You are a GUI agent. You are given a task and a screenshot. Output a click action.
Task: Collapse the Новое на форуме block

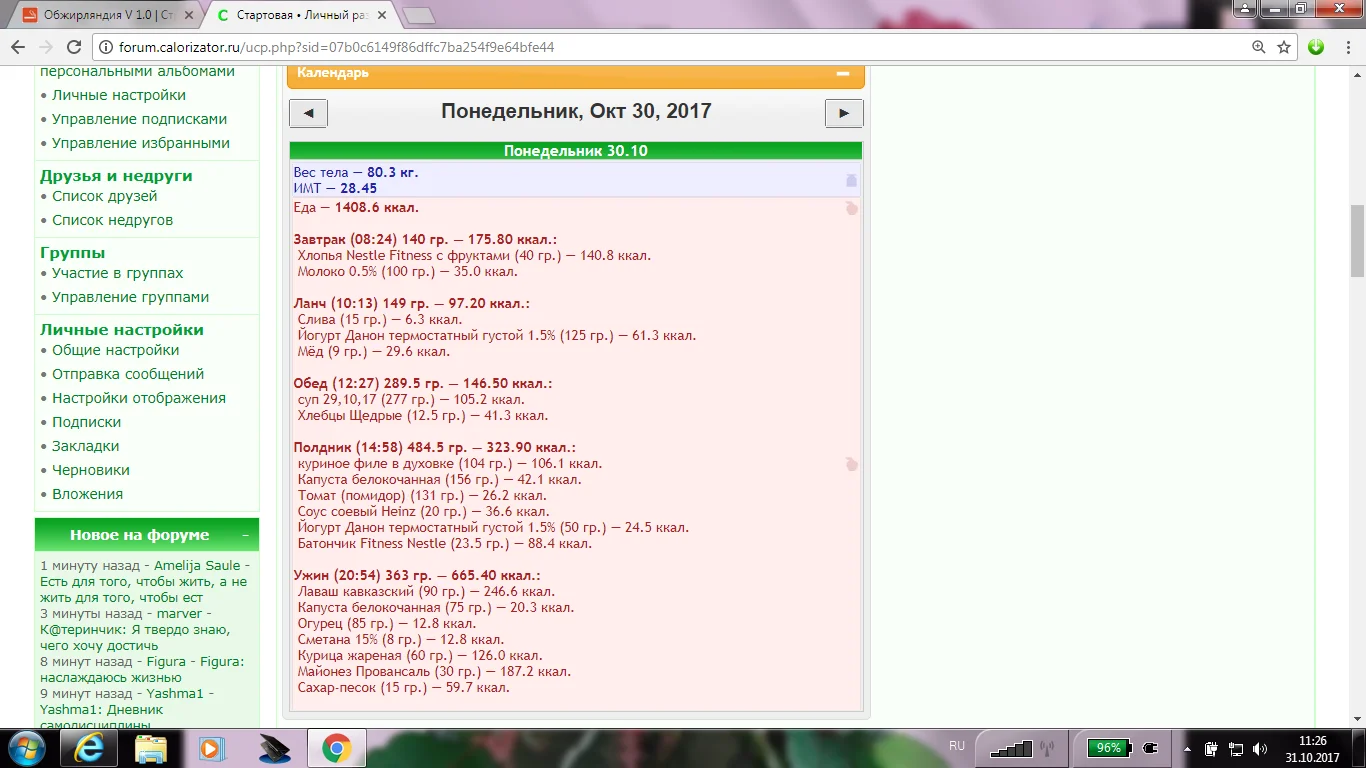point(246,535)
